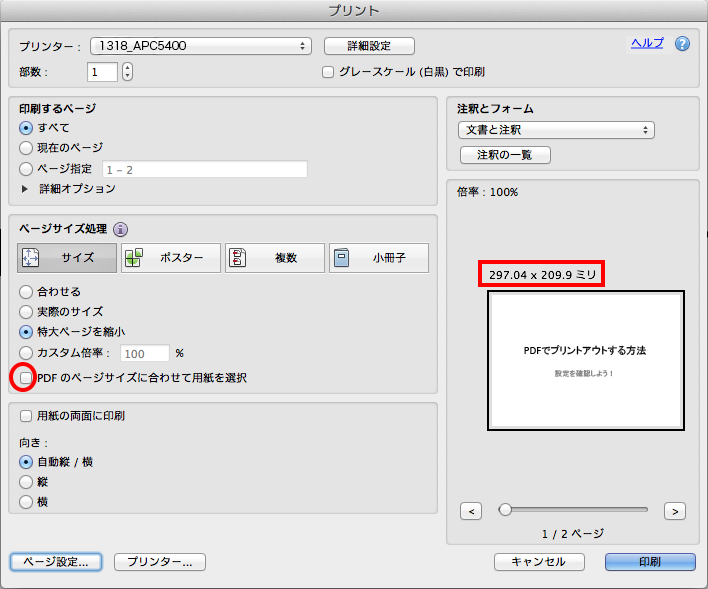708x589 pixels.
Task: Select the 複数 (Multiple) pages mode button
Action: 274,258
